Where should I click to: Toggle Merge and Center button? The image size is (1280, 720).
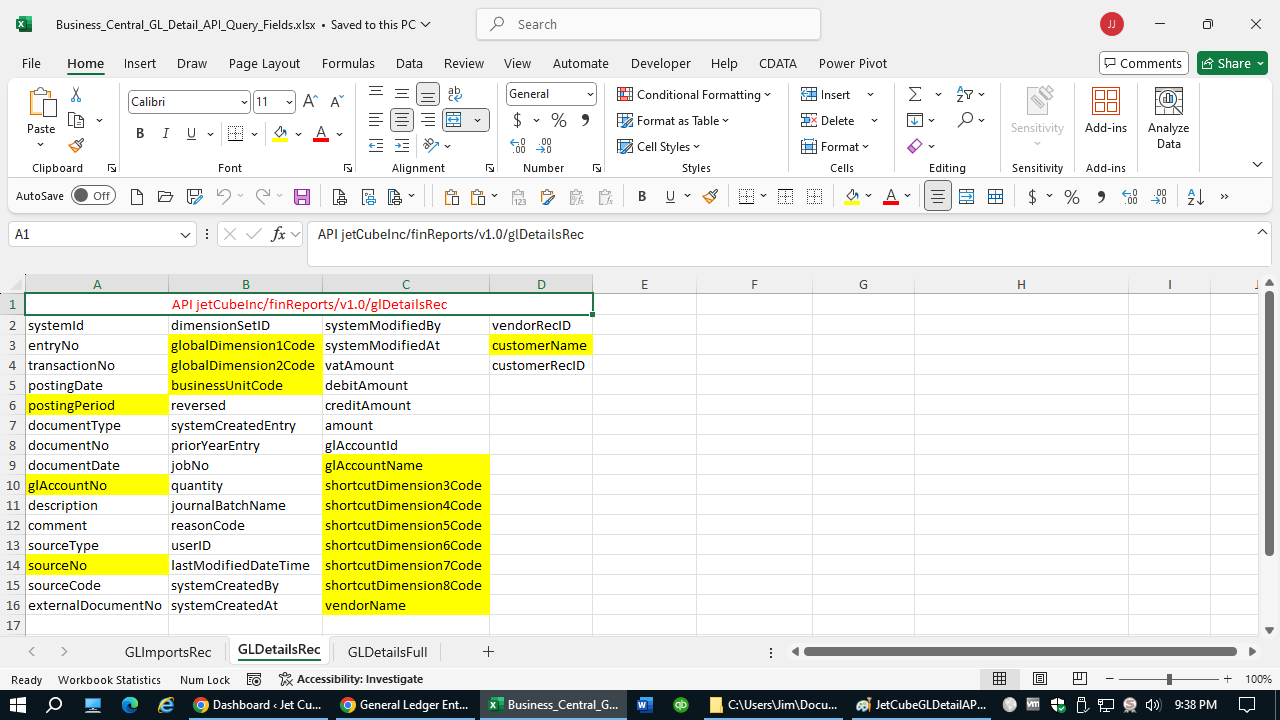coord(454,120)
